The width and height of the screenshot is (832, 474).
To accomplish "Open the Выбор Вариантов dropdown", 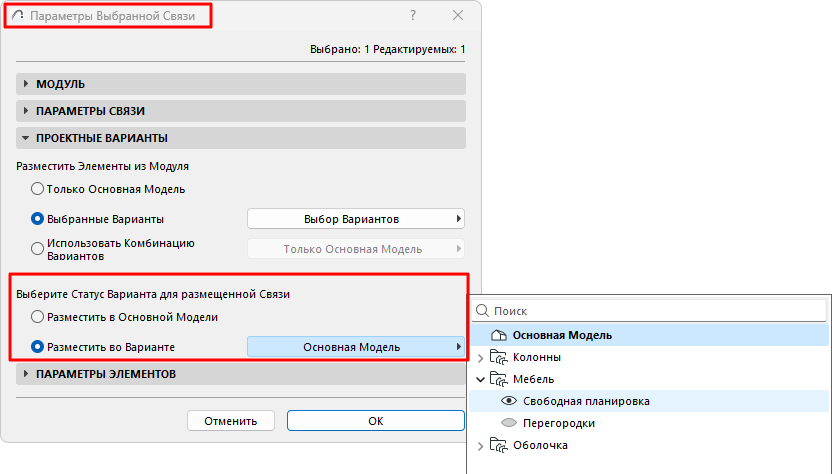I will (x=355, y=218).
